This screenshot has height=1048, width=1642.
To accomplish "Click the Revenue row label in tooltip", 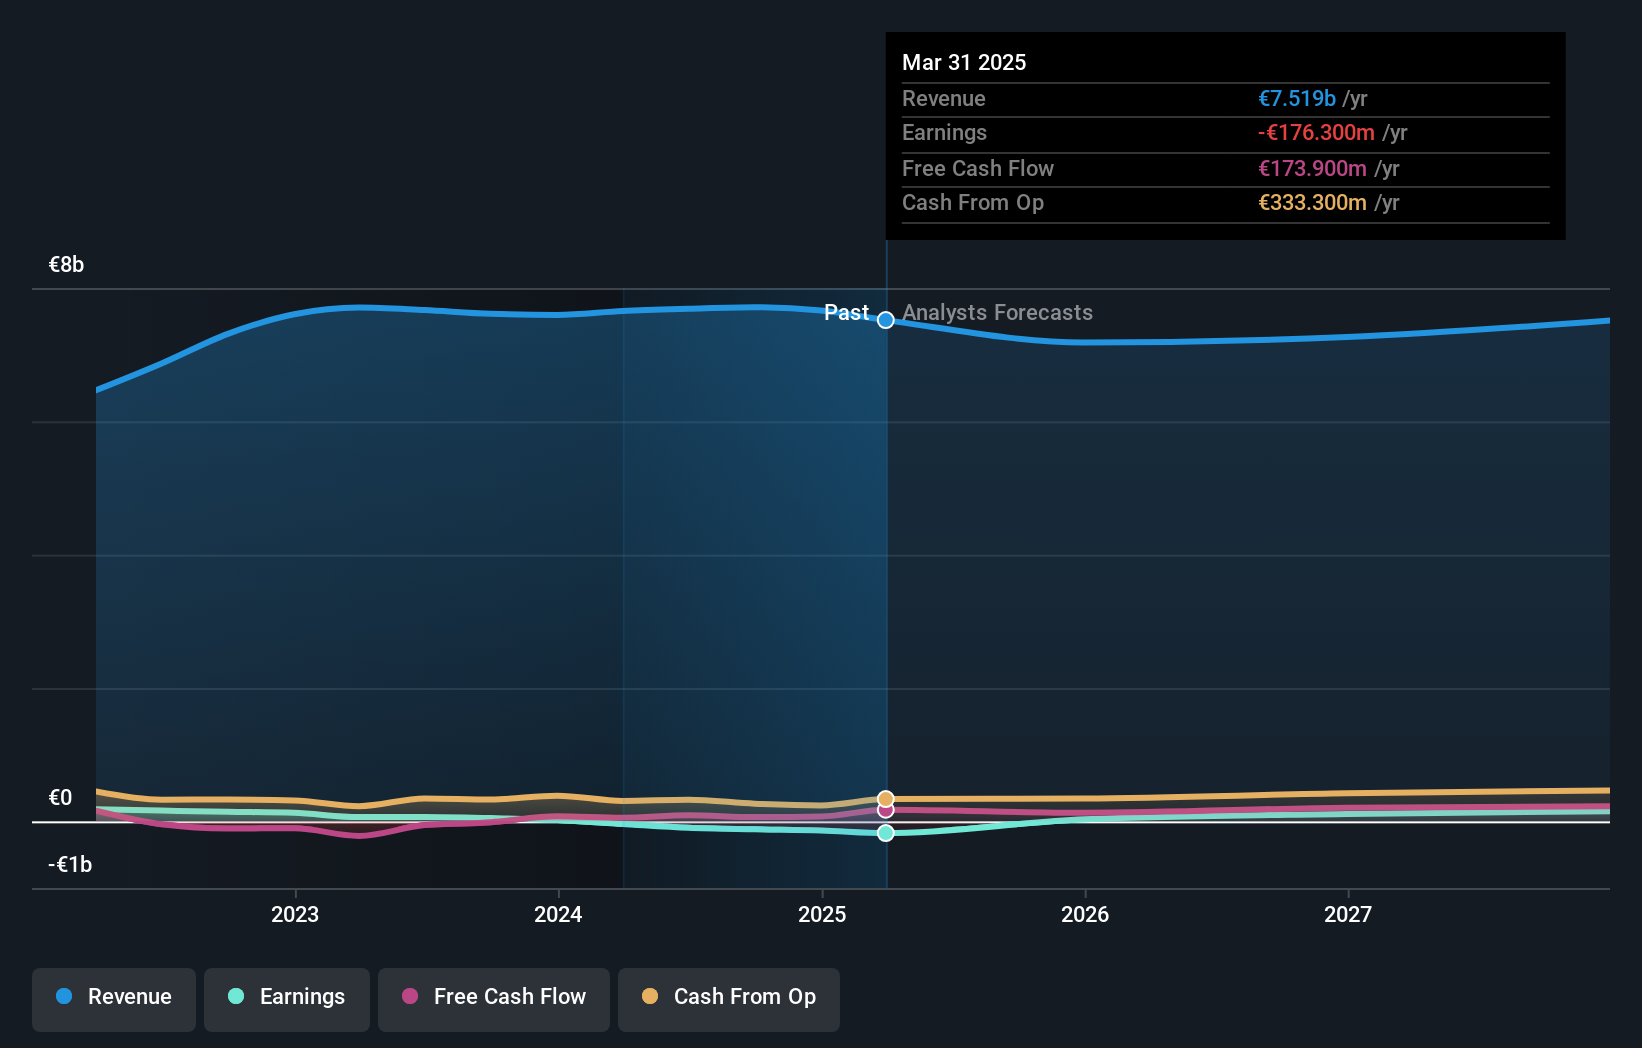I will (943, 98).
